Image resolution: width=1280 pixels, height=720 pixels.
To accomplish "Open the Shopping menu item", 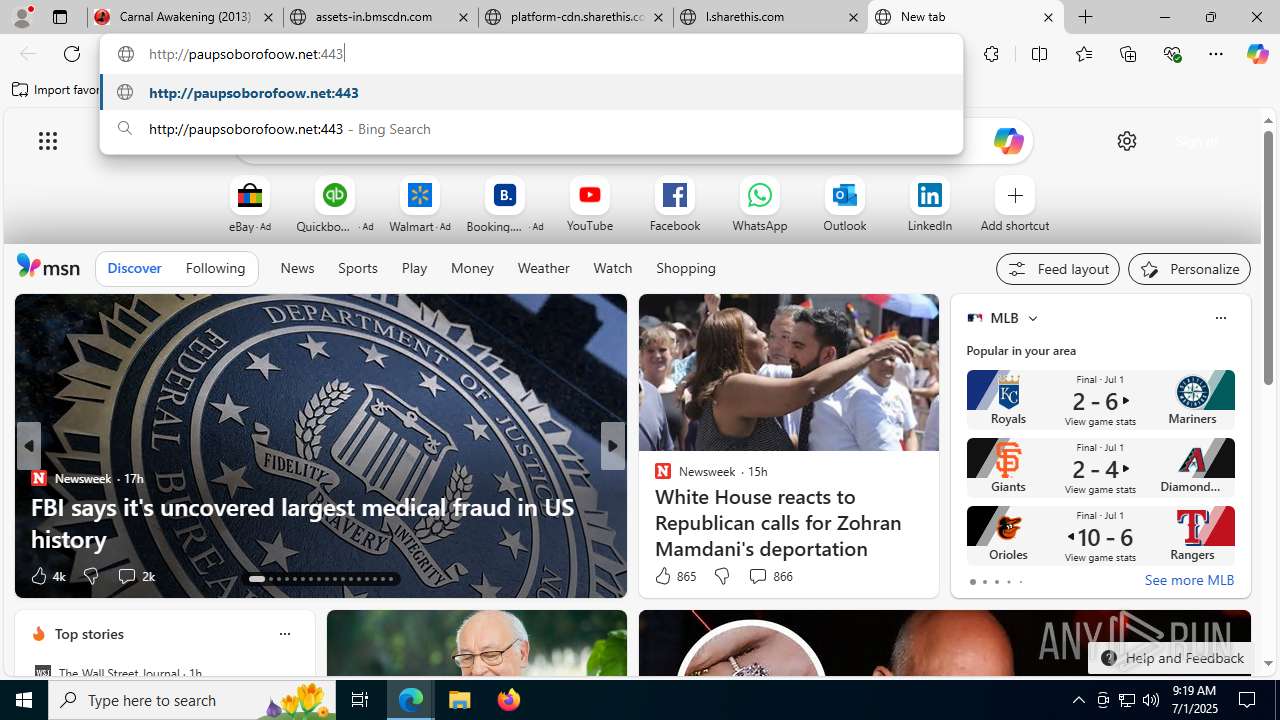I will [686, 268].
